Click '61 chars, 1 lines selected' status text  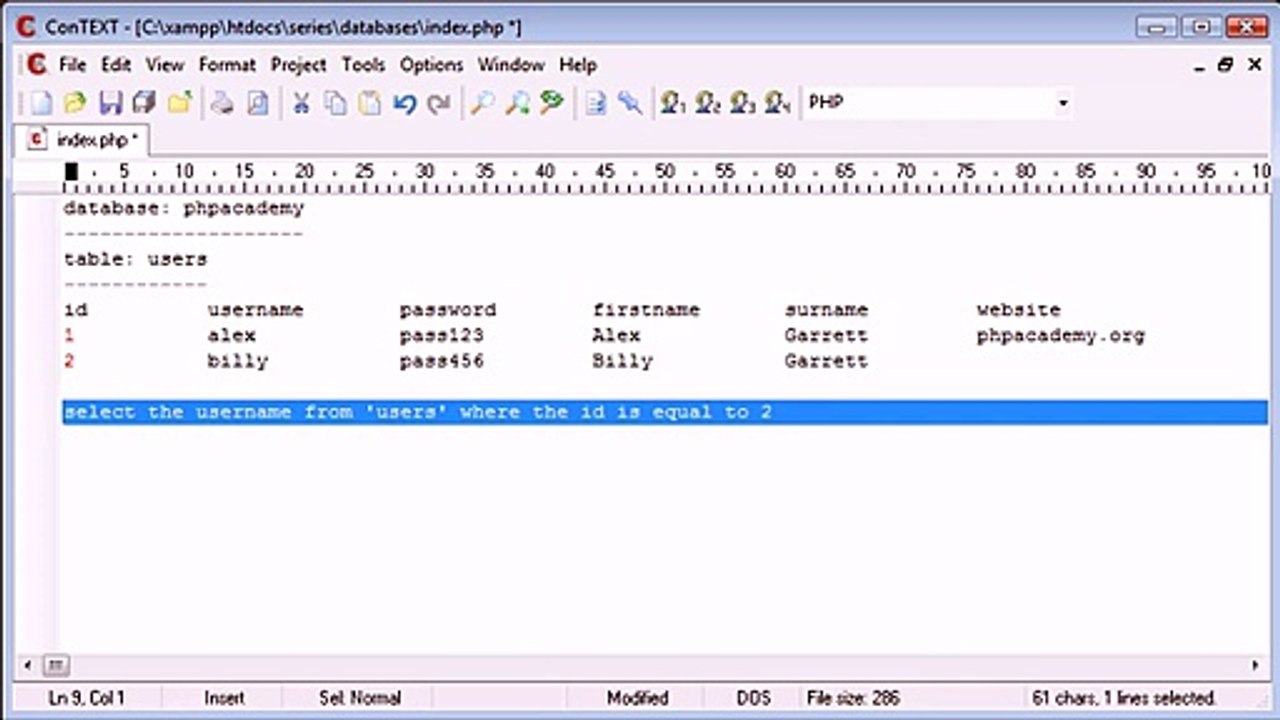1124,698
